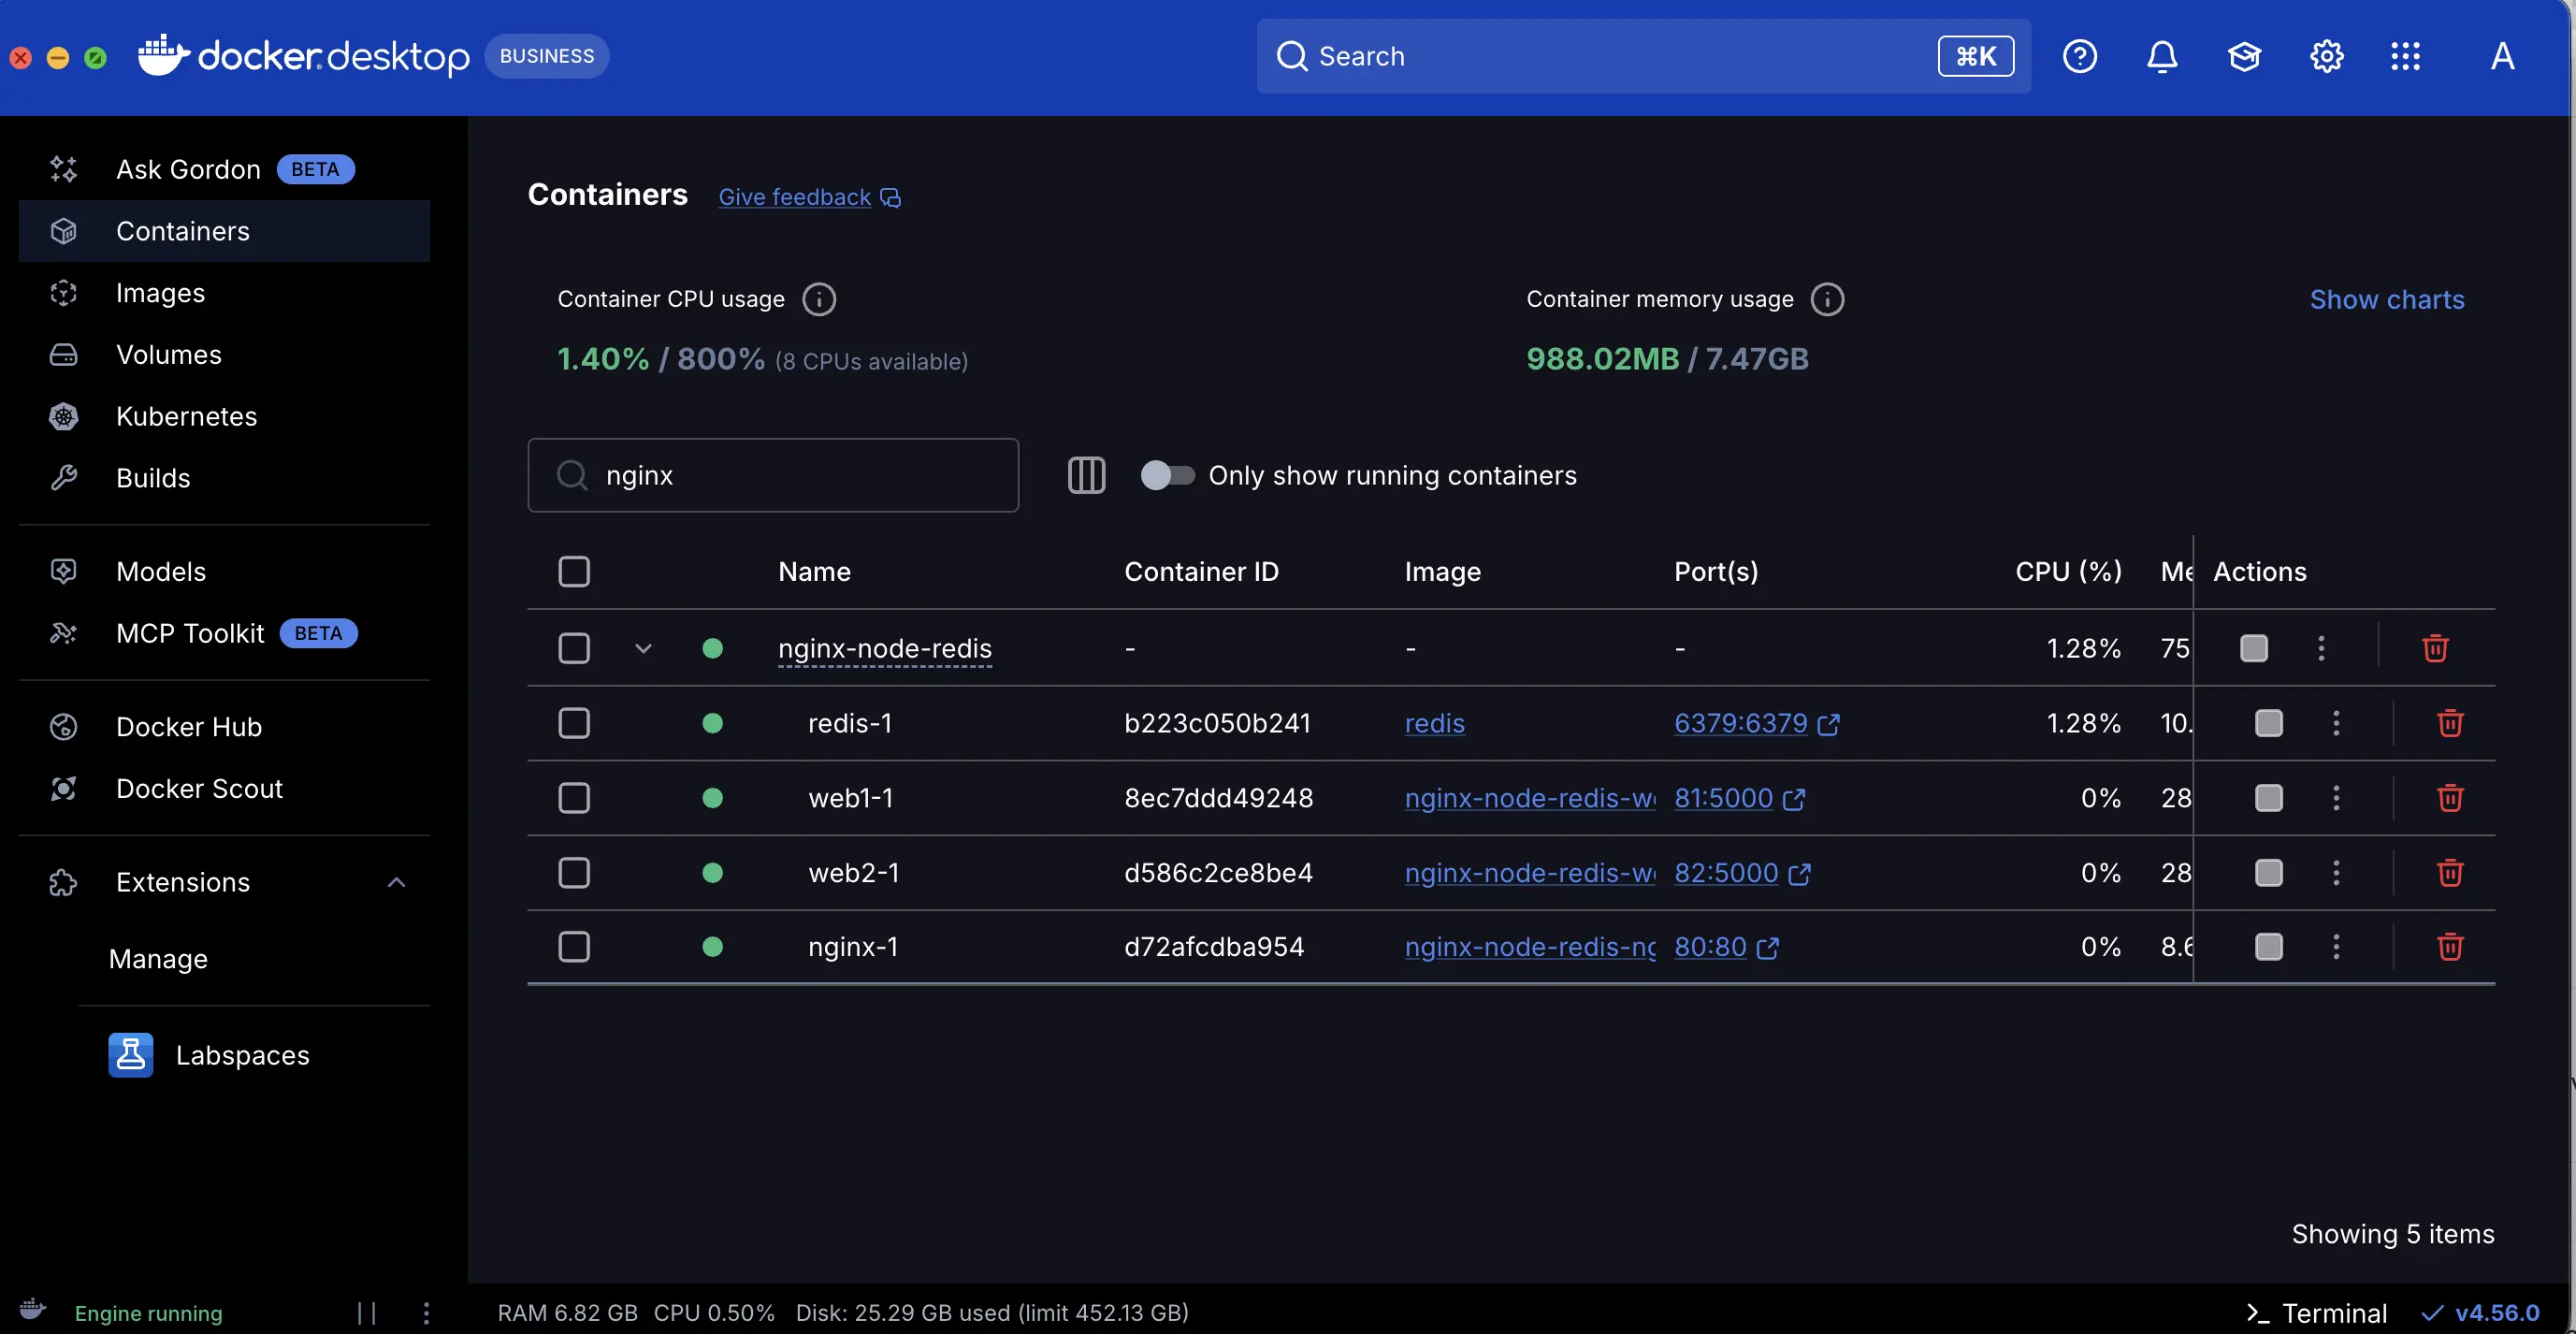Enable Only show running containers
2576x1334 pixels.
(x=1168, y=475)
